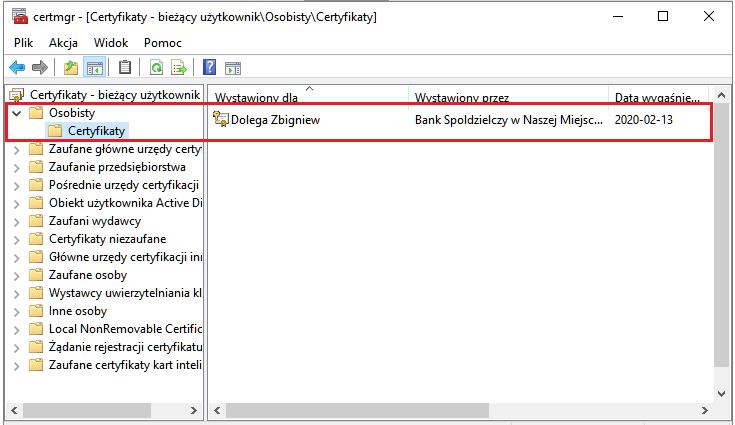735x425 pixels.
Task: Click the clipboard Paste toolbar icon
Action: pos(125,68)
